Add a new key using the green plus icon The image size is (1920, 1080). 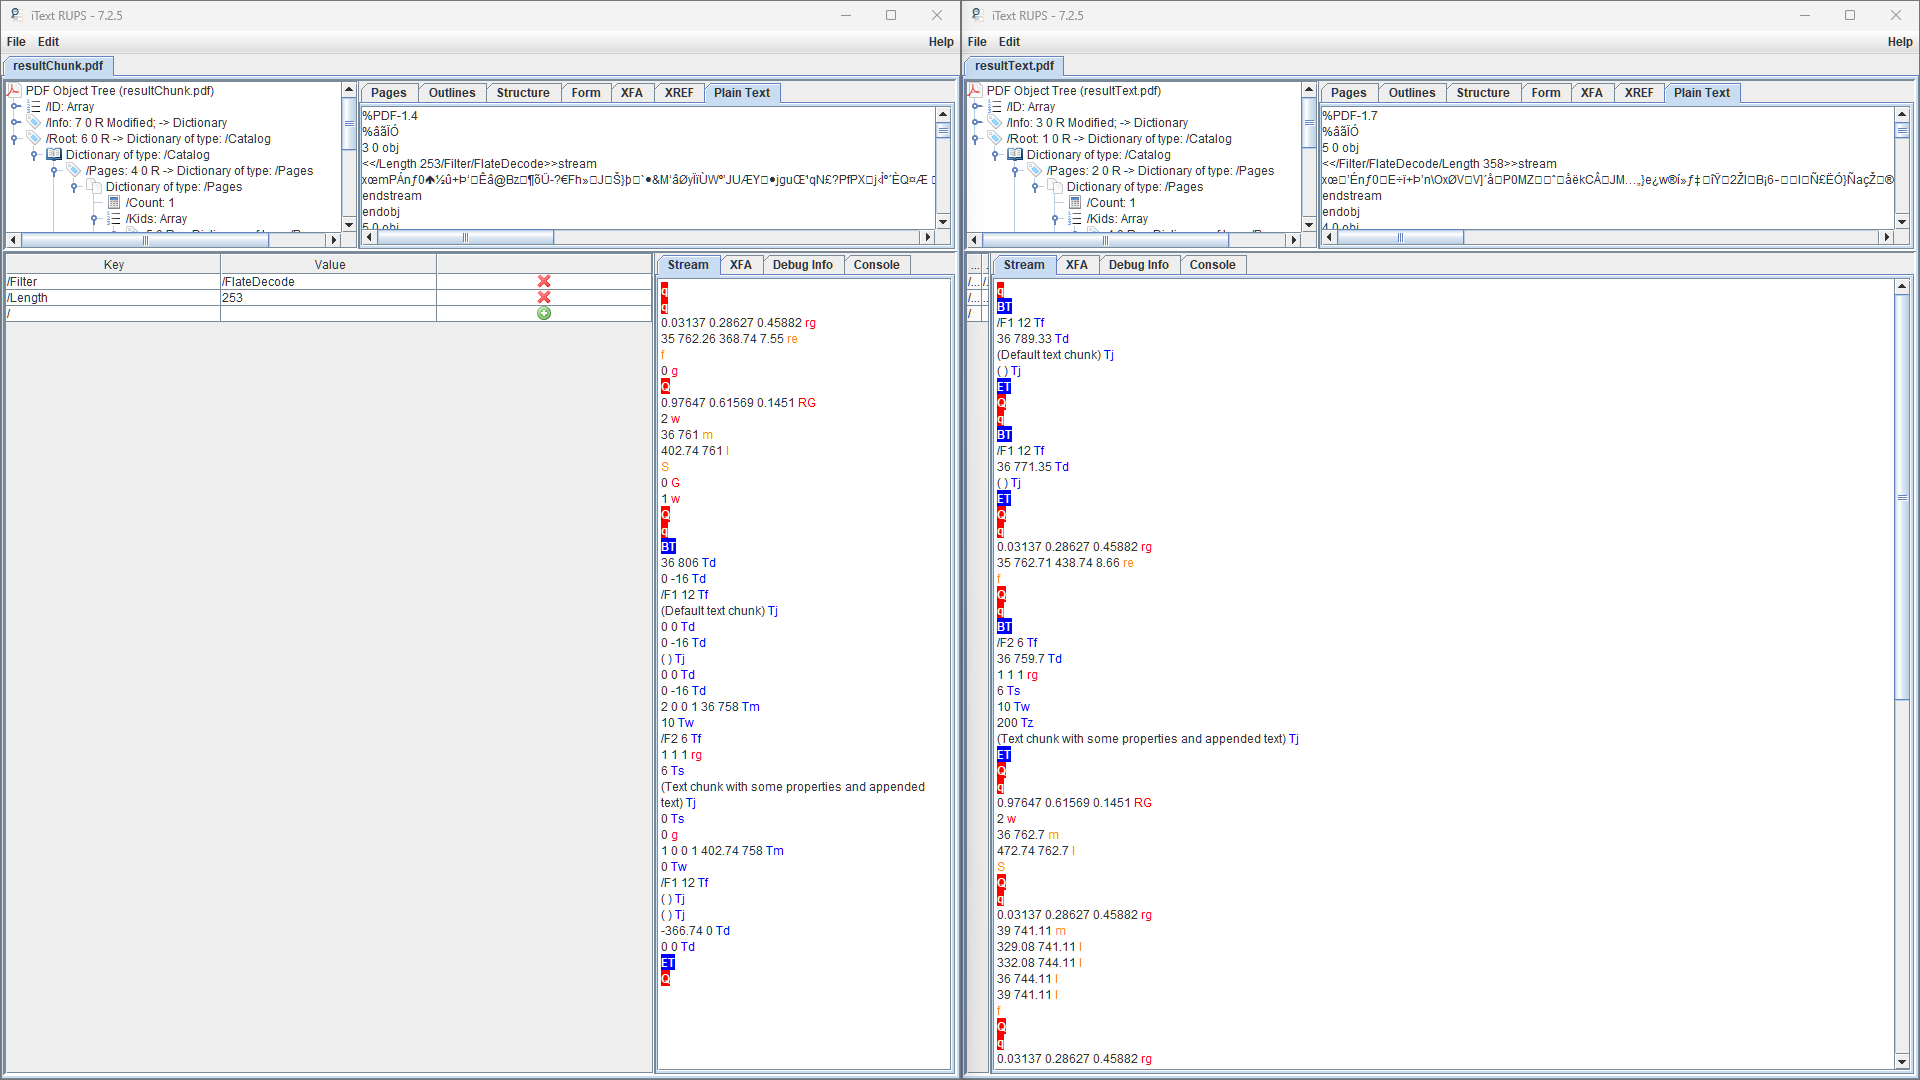point(544,313)
